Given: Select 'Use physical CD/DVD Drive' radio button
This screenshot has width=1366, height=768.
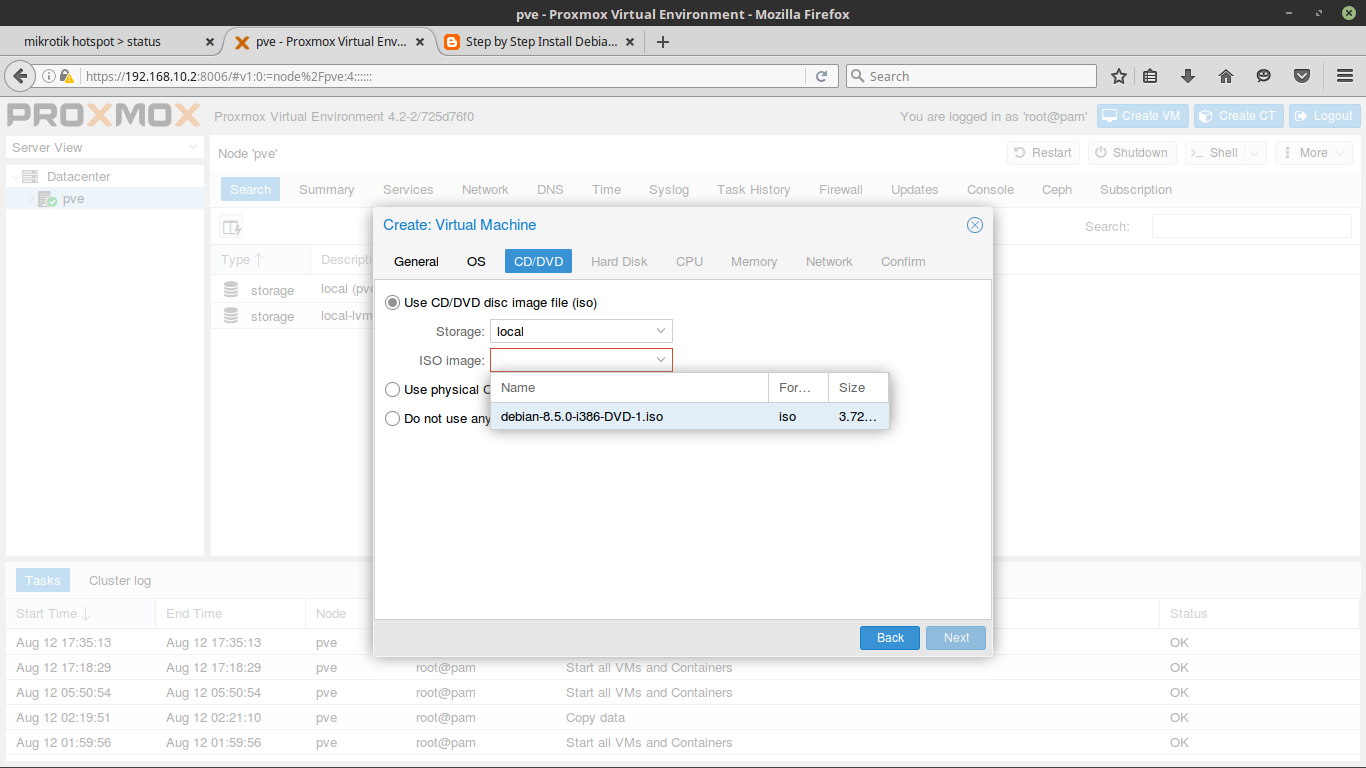Looking at the screenshot, I should pos(393,389).
